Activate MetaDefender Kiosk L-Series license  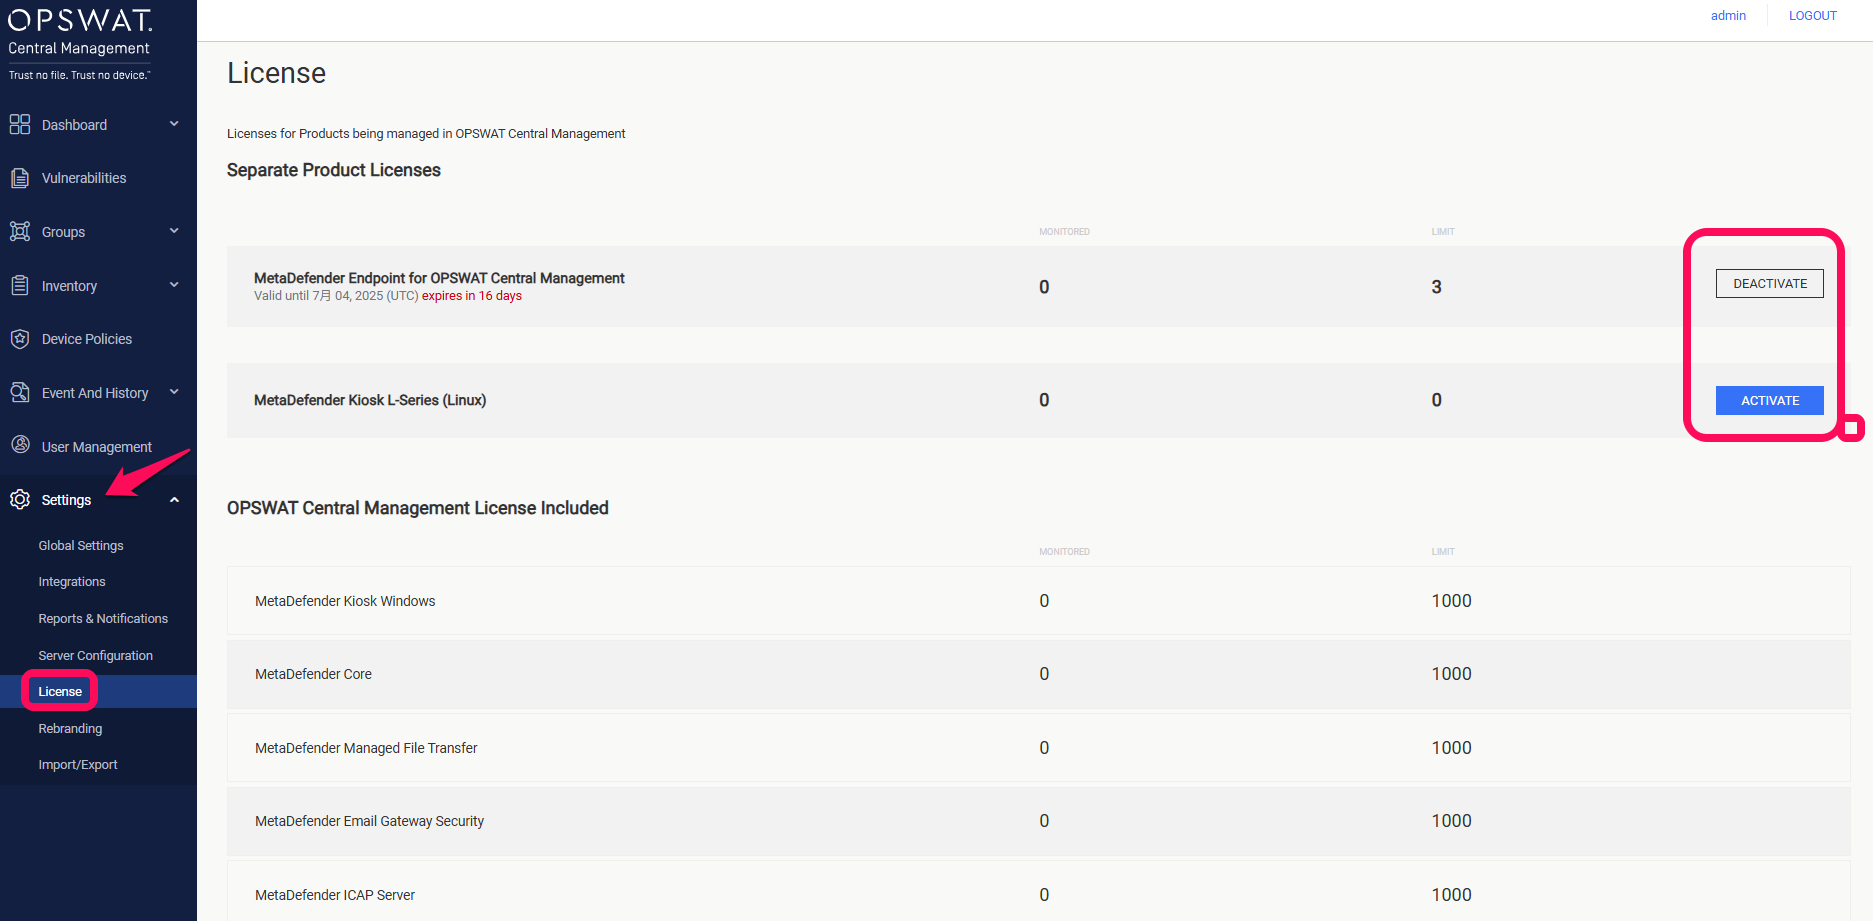(x=1769, y=400)
